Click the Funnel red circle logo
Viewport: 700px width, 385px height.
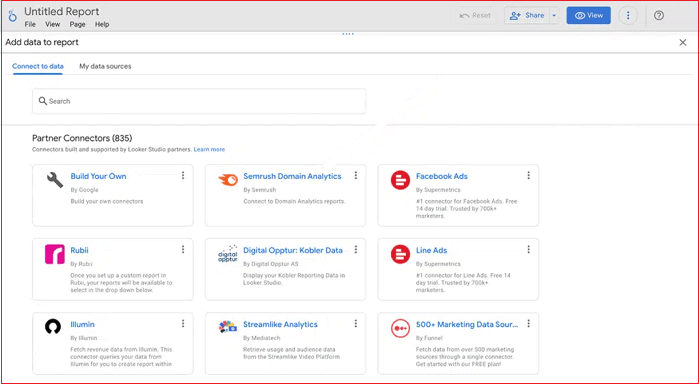point(400,329)
